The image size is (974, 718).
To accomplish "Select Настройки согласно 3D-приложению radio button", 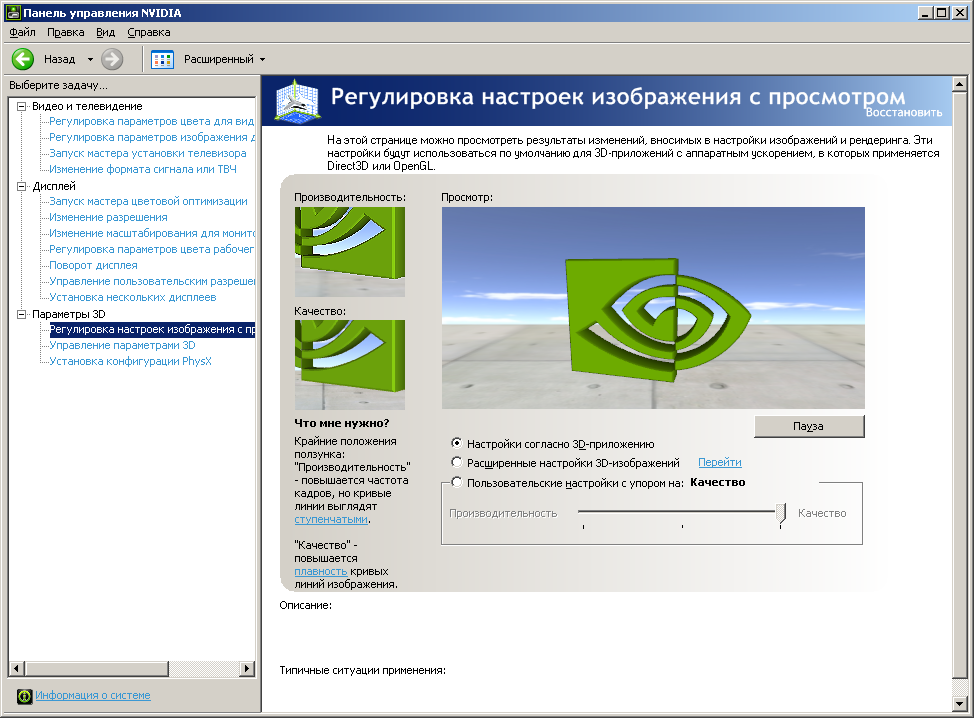I will click(x=457, y=443).
